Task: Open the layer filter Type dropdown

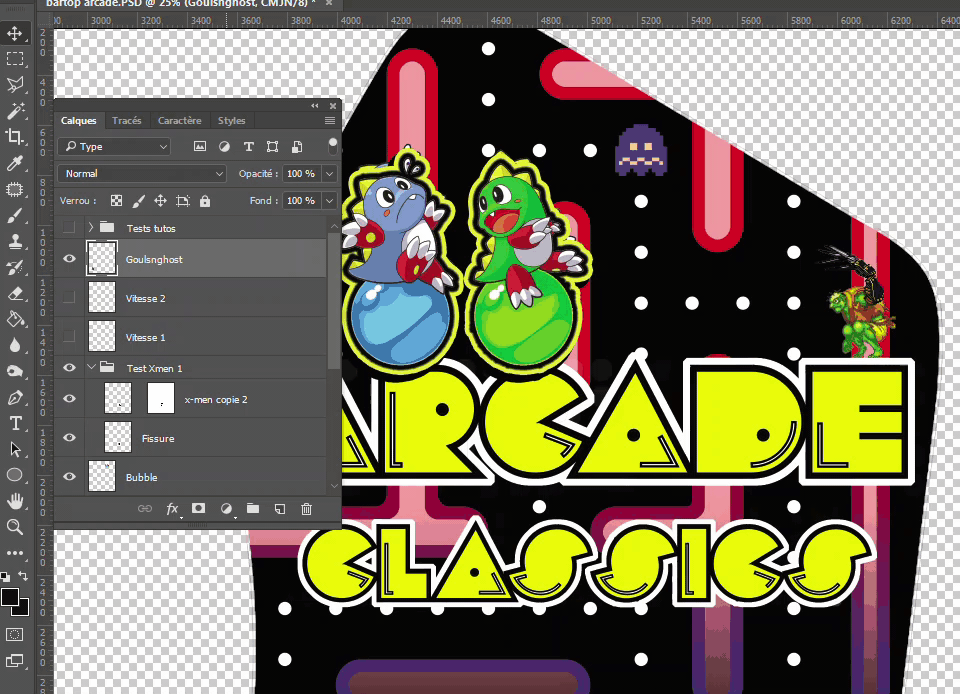Action: point(114,146)
